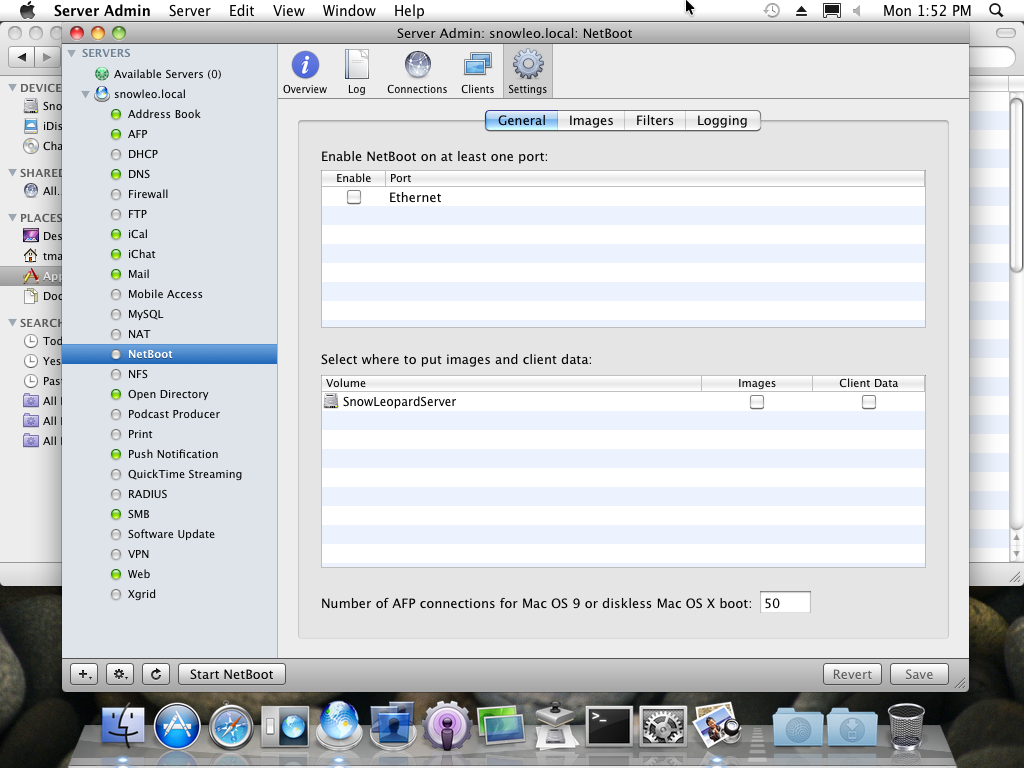Click the SnowLeopardServer volume disk icon
Image resolution: width=1024 pixels, height=768 pixels.
[331, 401]
